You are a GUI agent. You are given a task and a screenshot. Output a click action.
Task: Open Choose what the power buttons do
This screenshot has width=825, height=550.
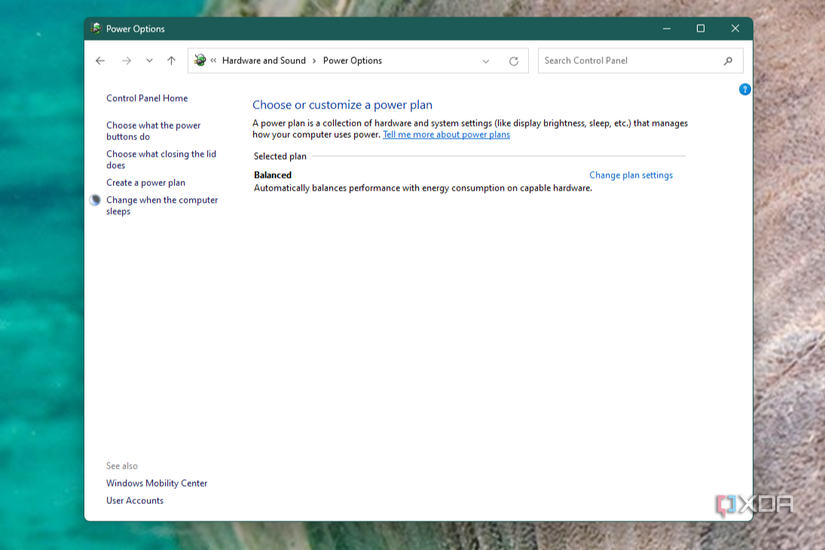[153, 131]
